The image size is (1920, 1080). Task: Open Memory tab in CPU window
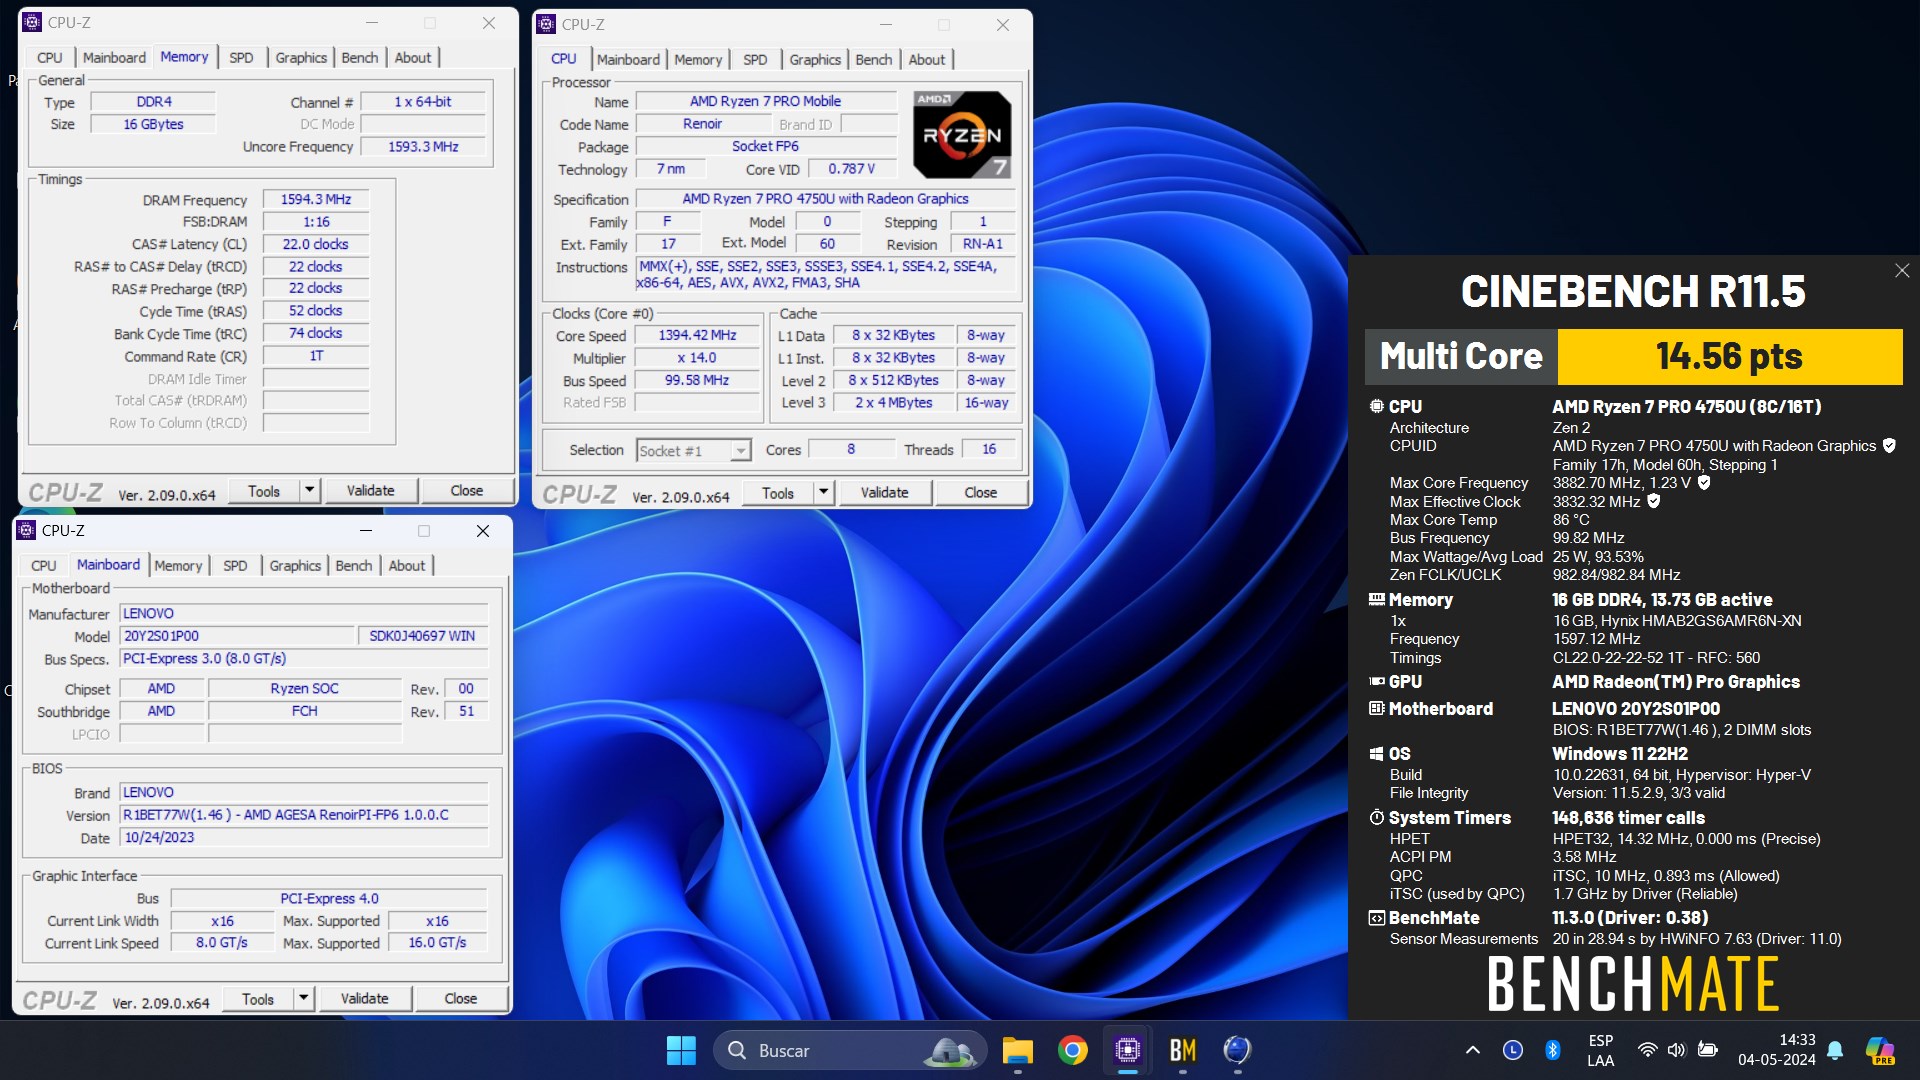(698, 59)
